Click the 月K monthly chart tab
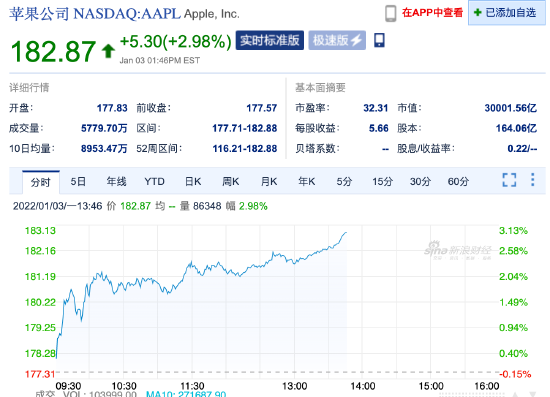Viewport: 550px width, 397px height. 269,182
